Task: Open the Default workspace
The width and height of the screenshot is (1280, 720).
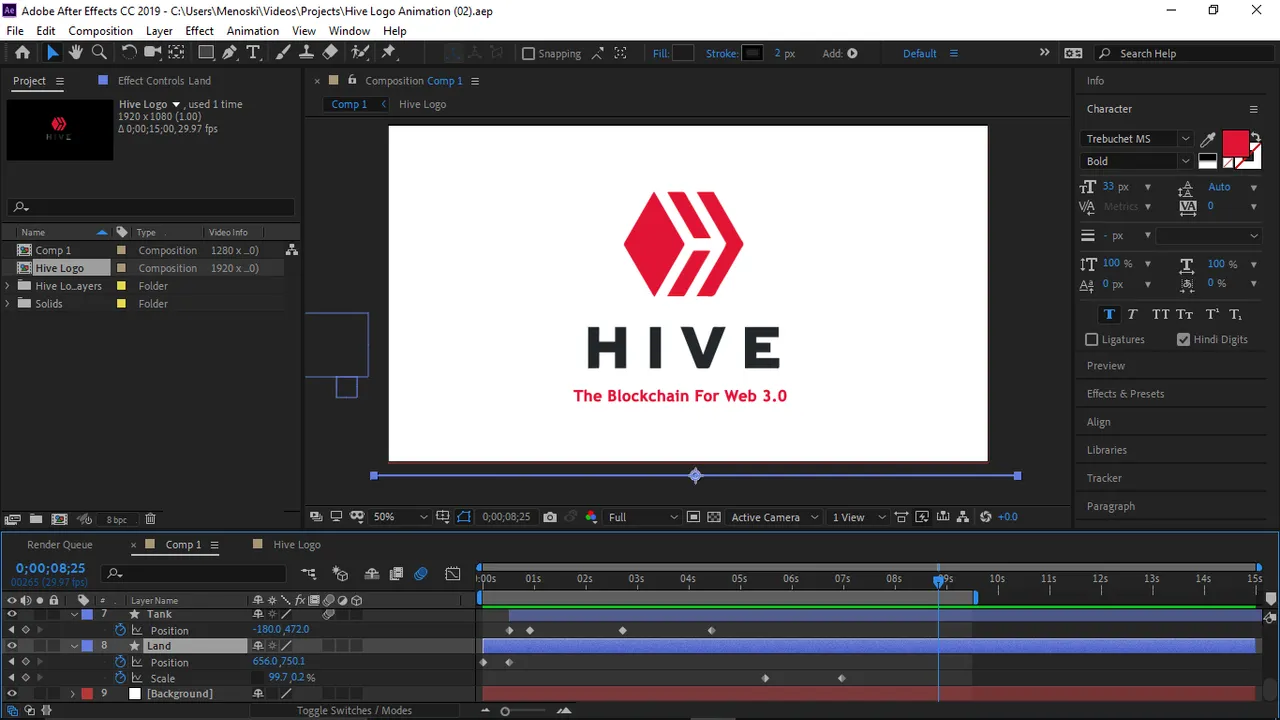Action: (x=919, y=54)
